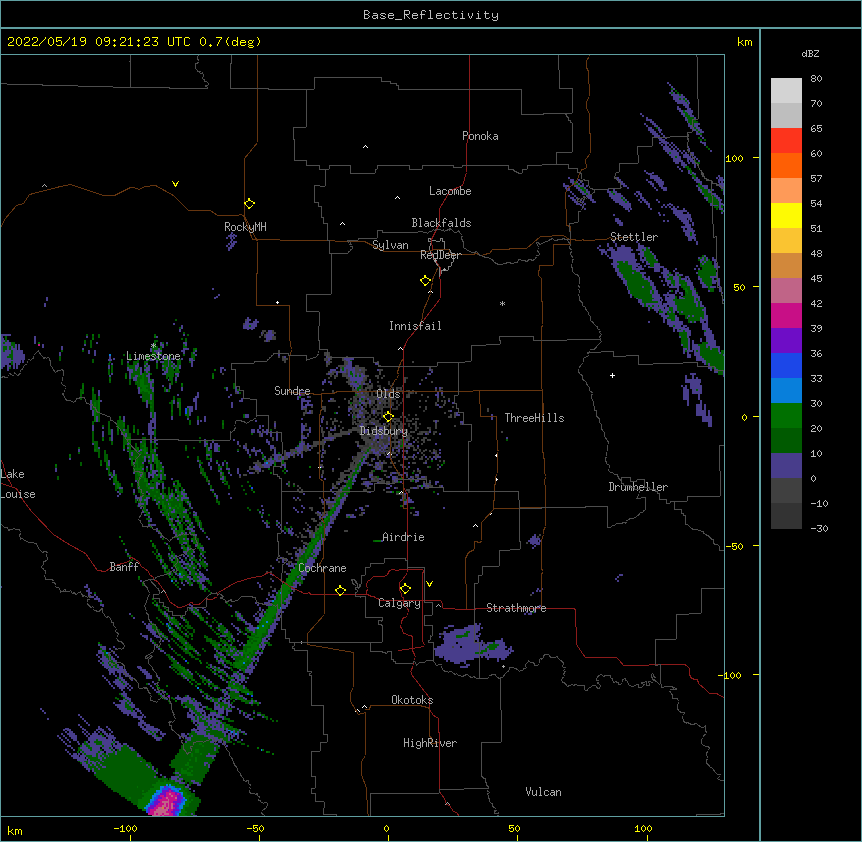Screen dimensions: 862x842
Task: Select the 0 tick on bottom axis
Action: [x=386, y=829]
